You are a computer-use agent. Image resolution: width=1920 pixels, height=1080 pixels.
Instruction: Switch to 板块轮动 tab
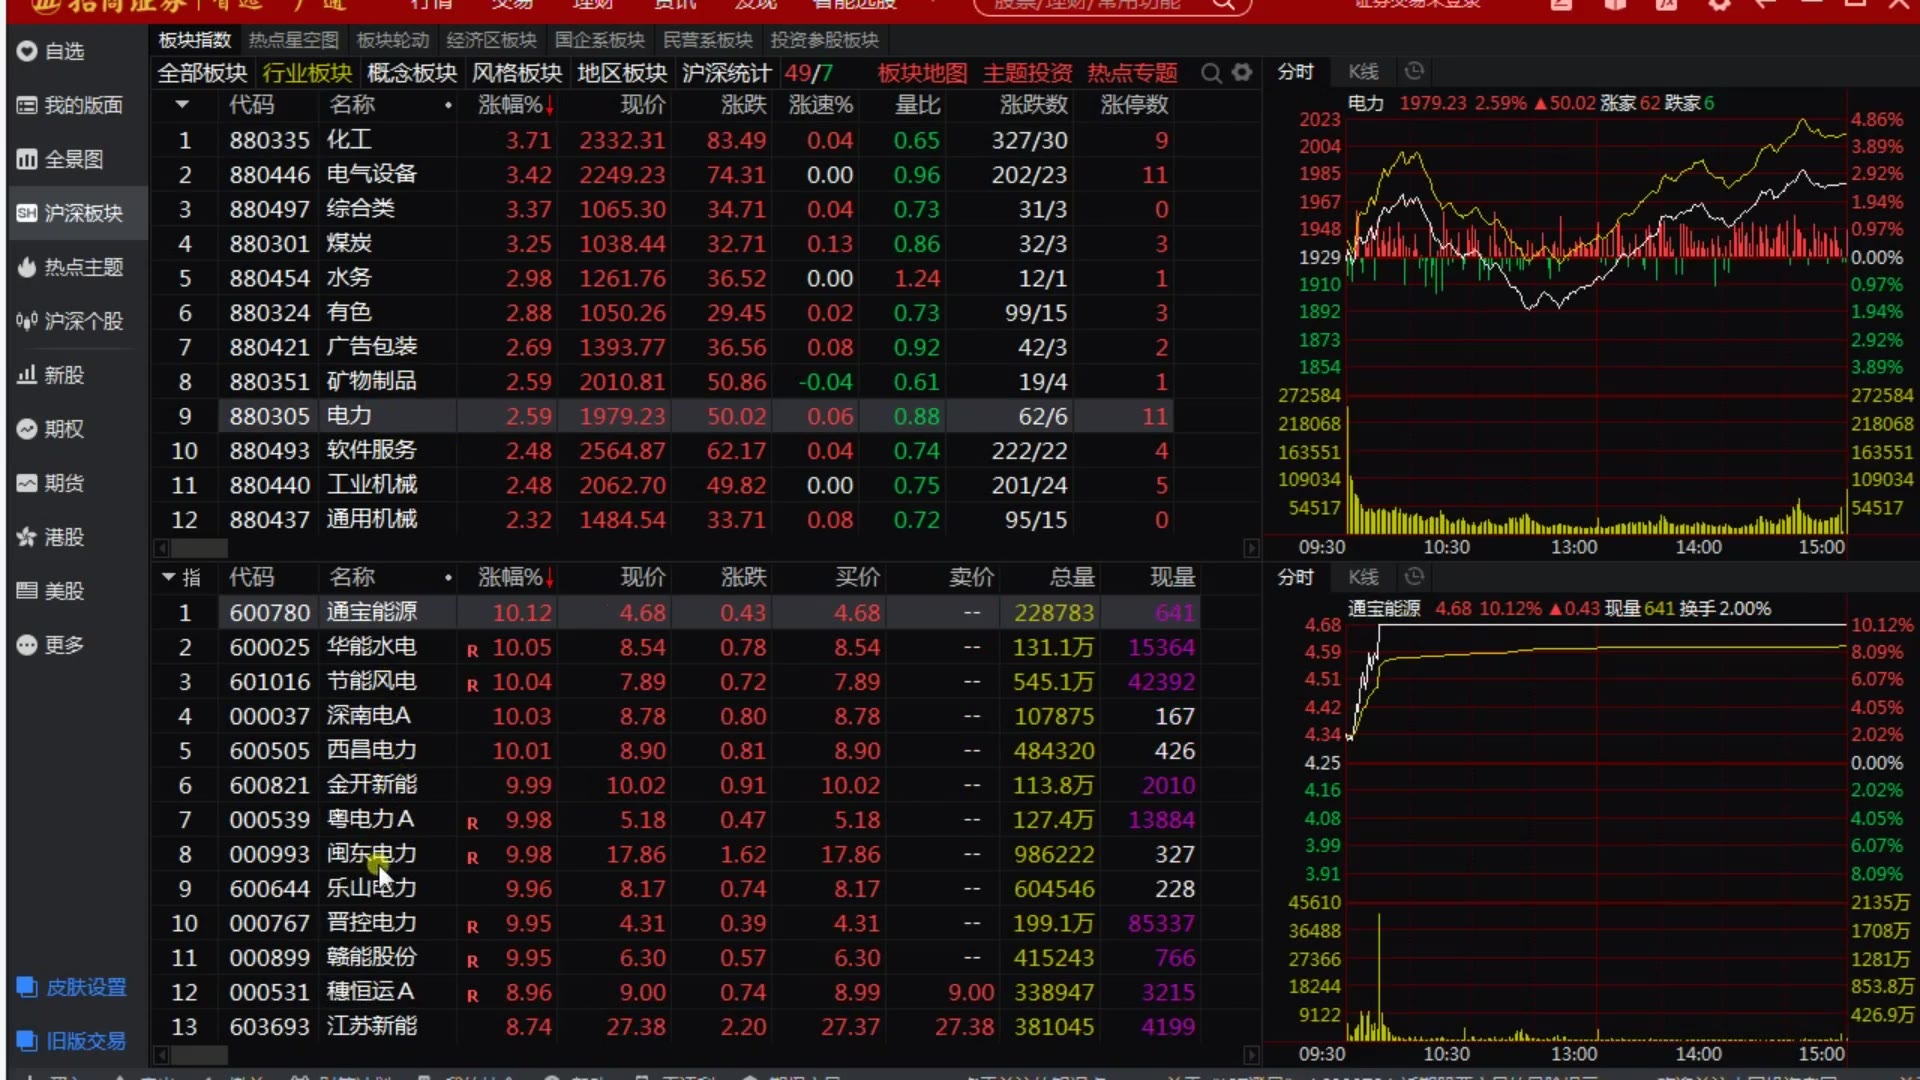393,40
